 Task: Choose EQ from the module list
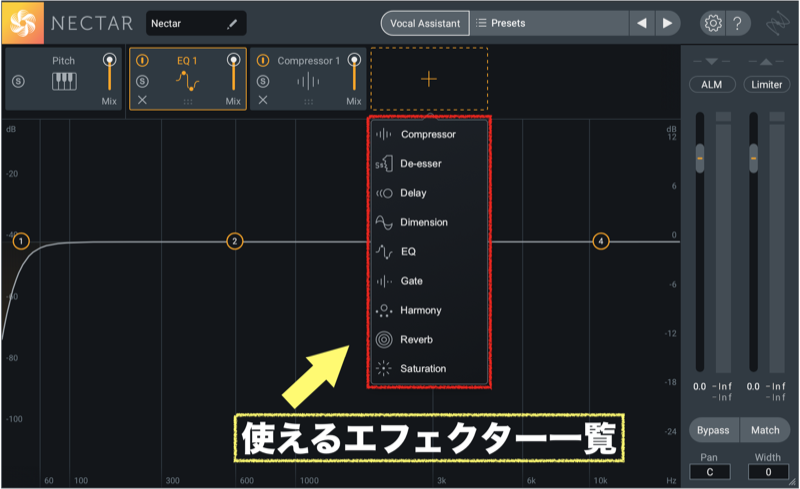point(429,251)
